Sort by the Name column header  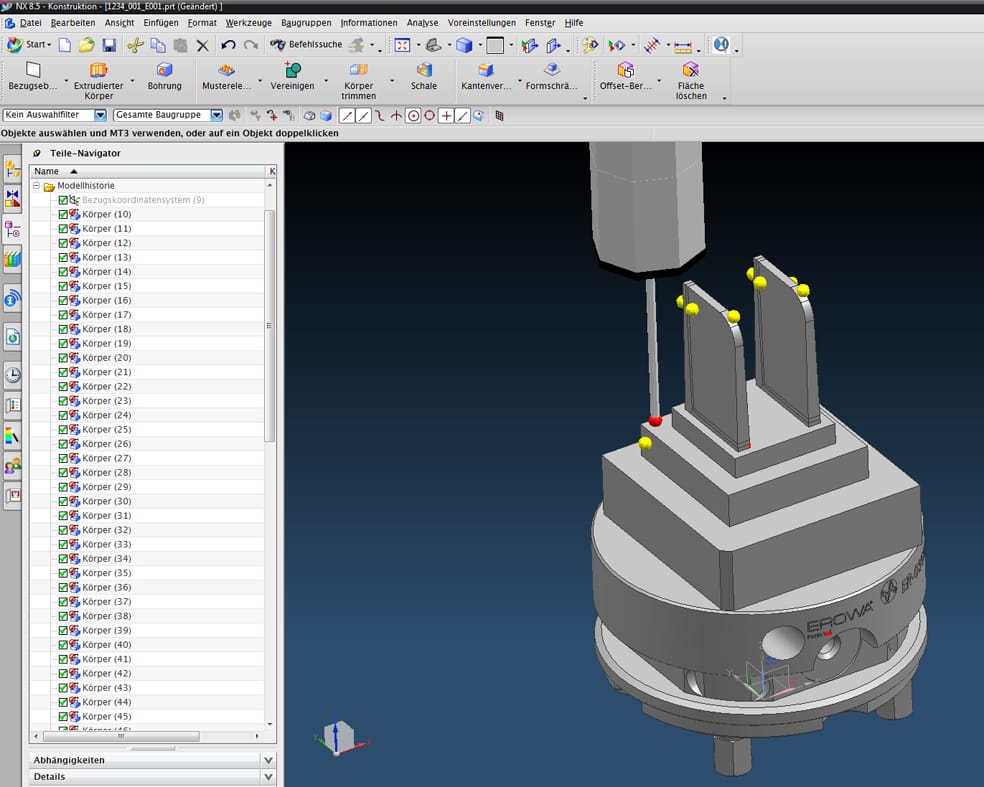click(148, 171)
